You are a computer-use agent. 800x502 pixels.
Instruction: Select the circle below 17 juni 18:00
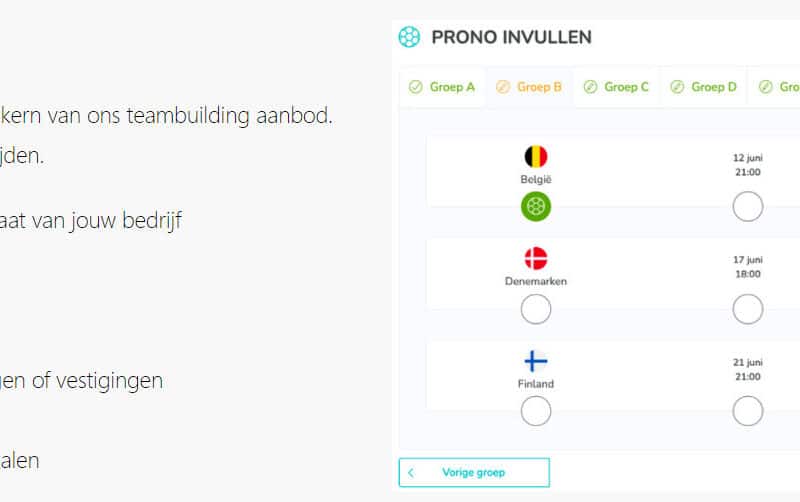[x=747, y=310]
